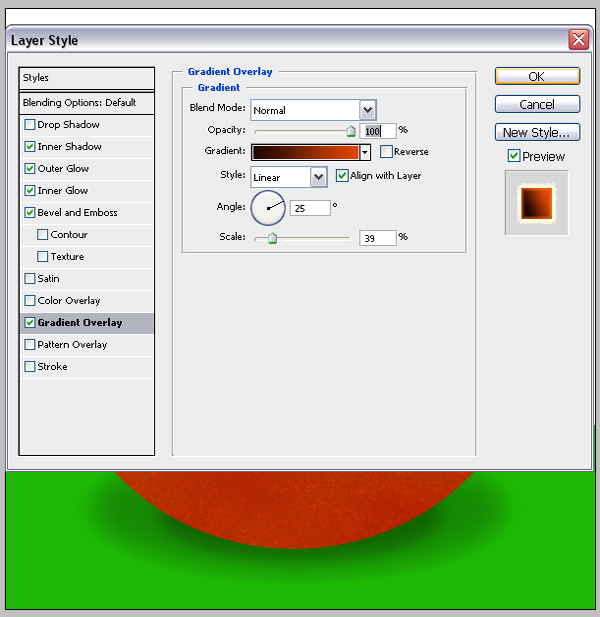Select the Stroke effect label
The width and height of the screenshot is (600, 617).
coord(52,367)
